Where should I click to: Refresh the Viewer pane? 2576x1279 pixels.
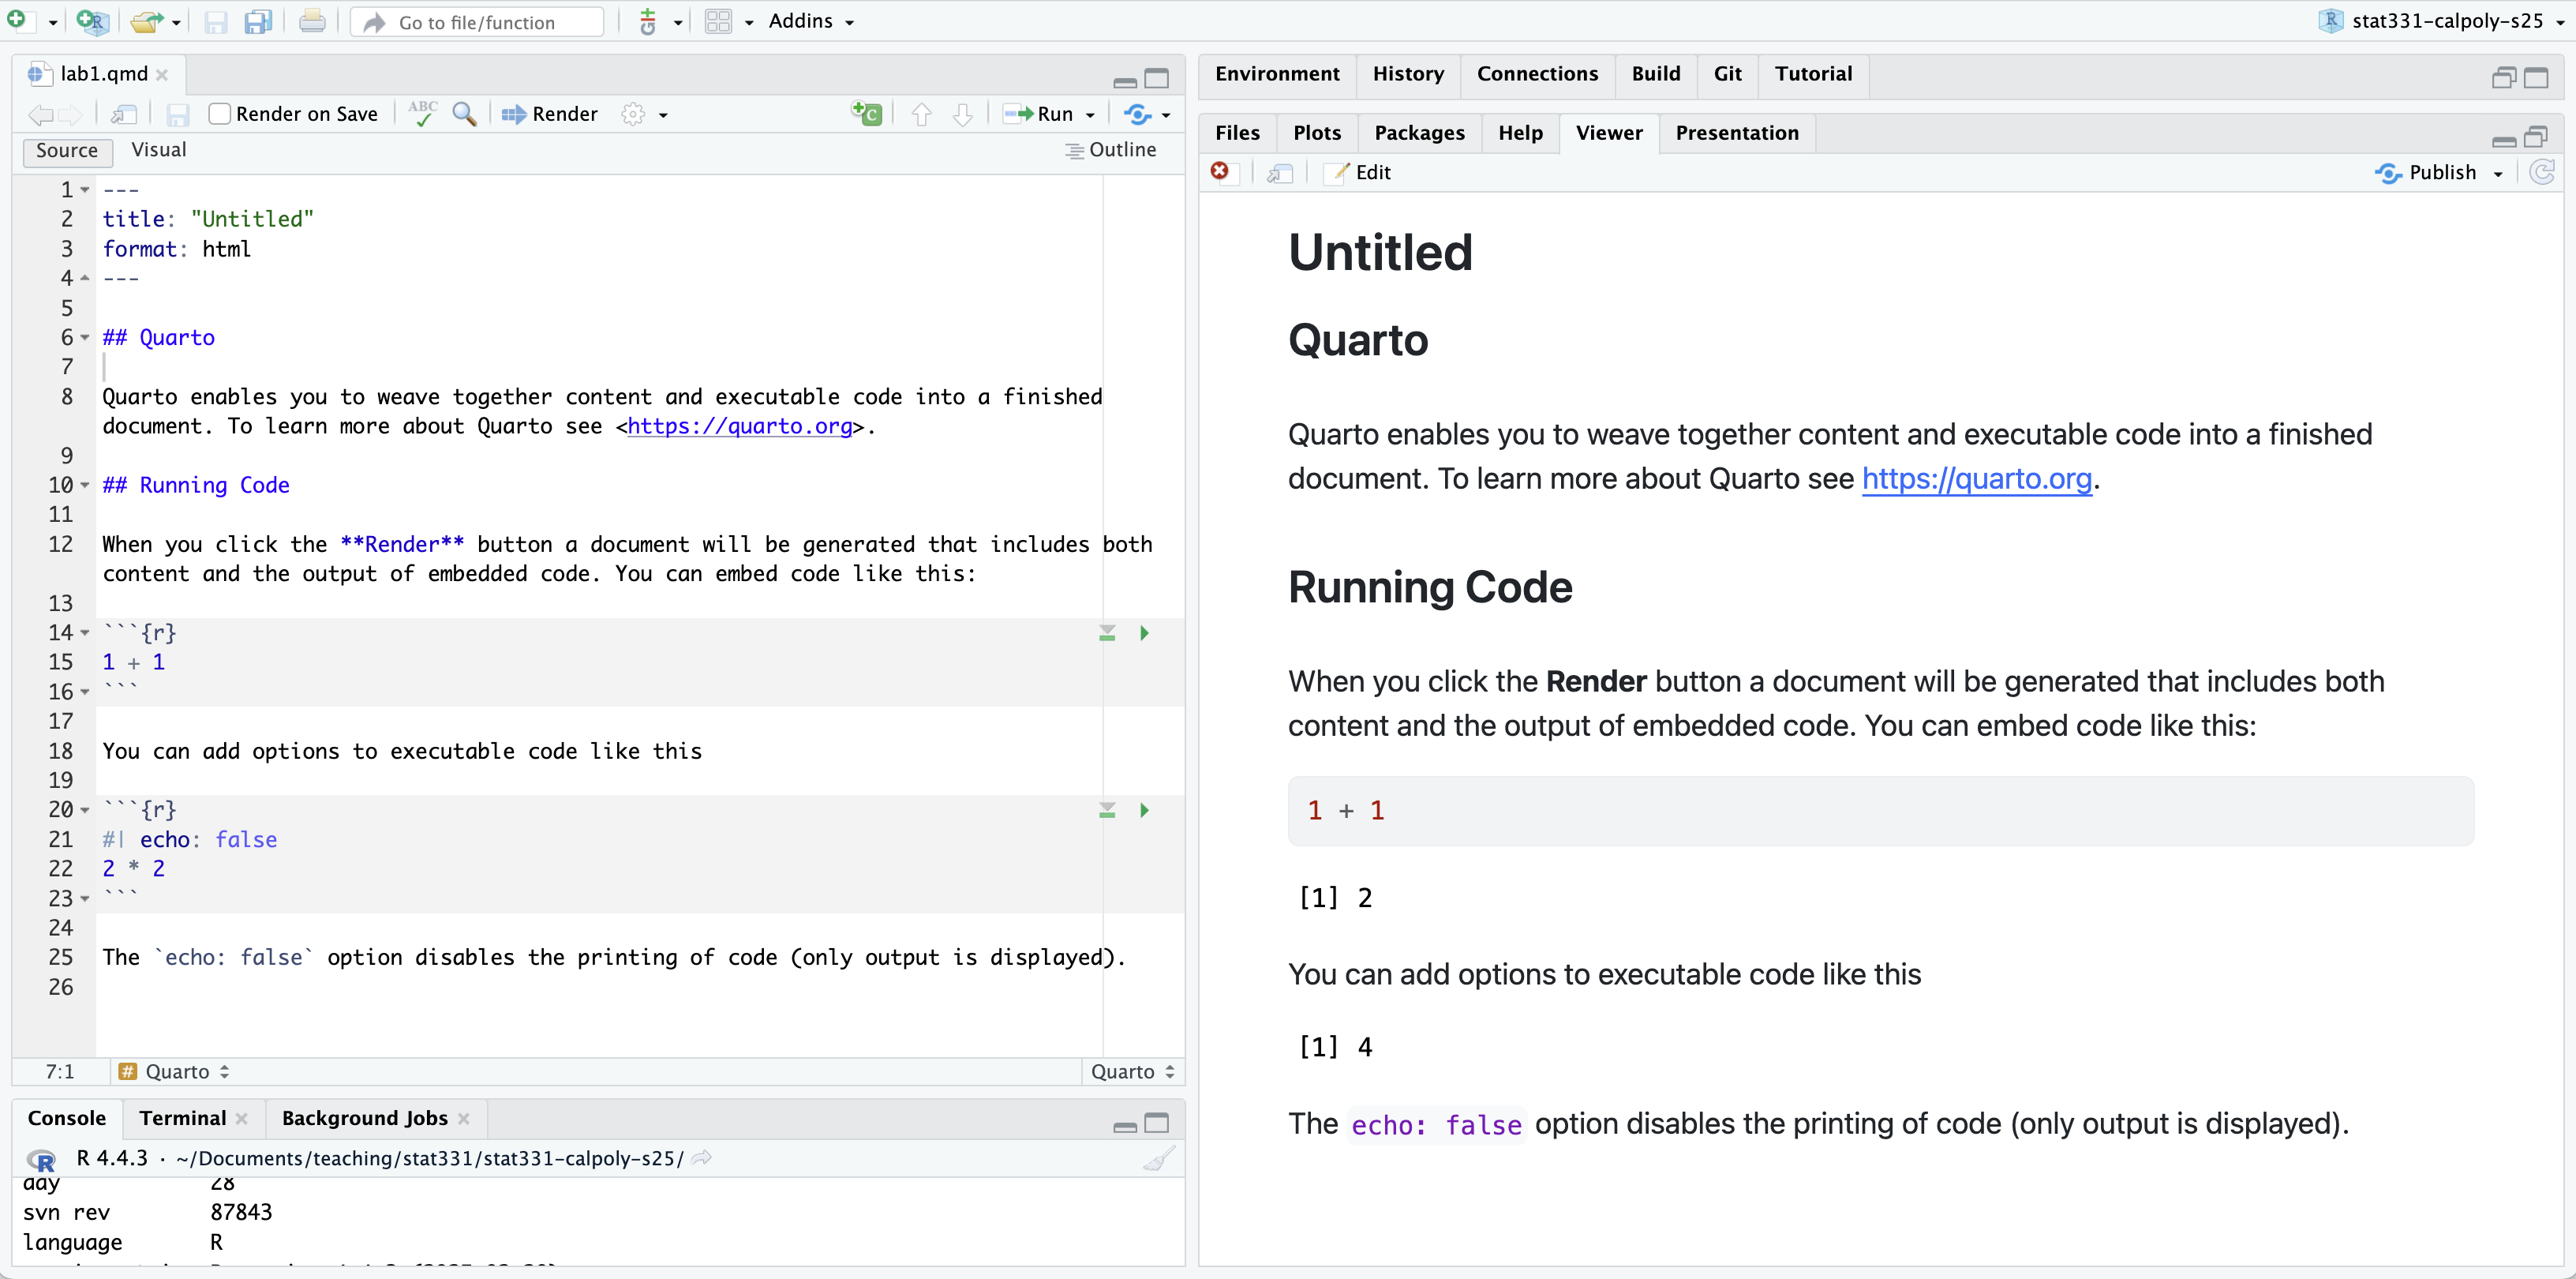pos(2542,173)
